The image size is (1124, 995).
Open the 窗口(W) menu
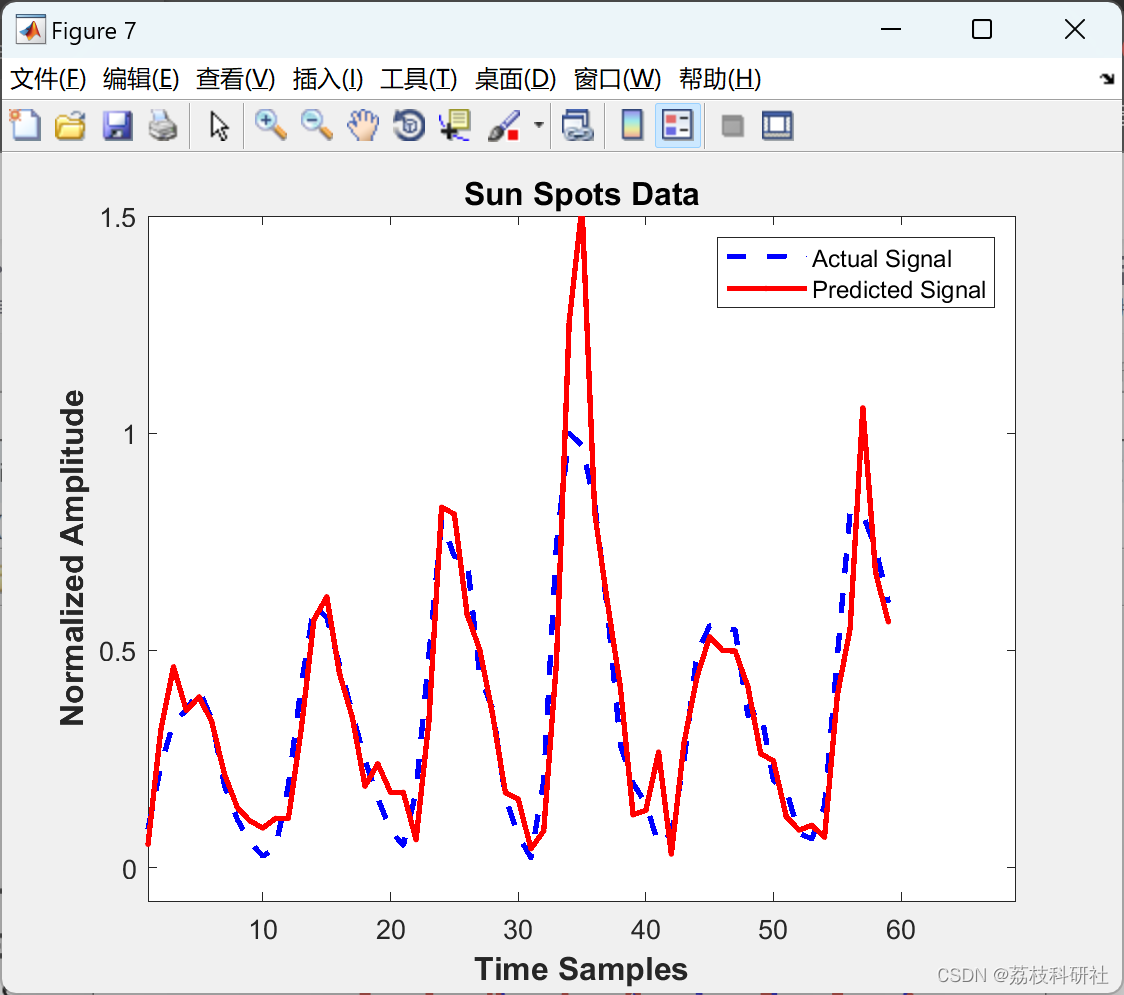point(617,79)
